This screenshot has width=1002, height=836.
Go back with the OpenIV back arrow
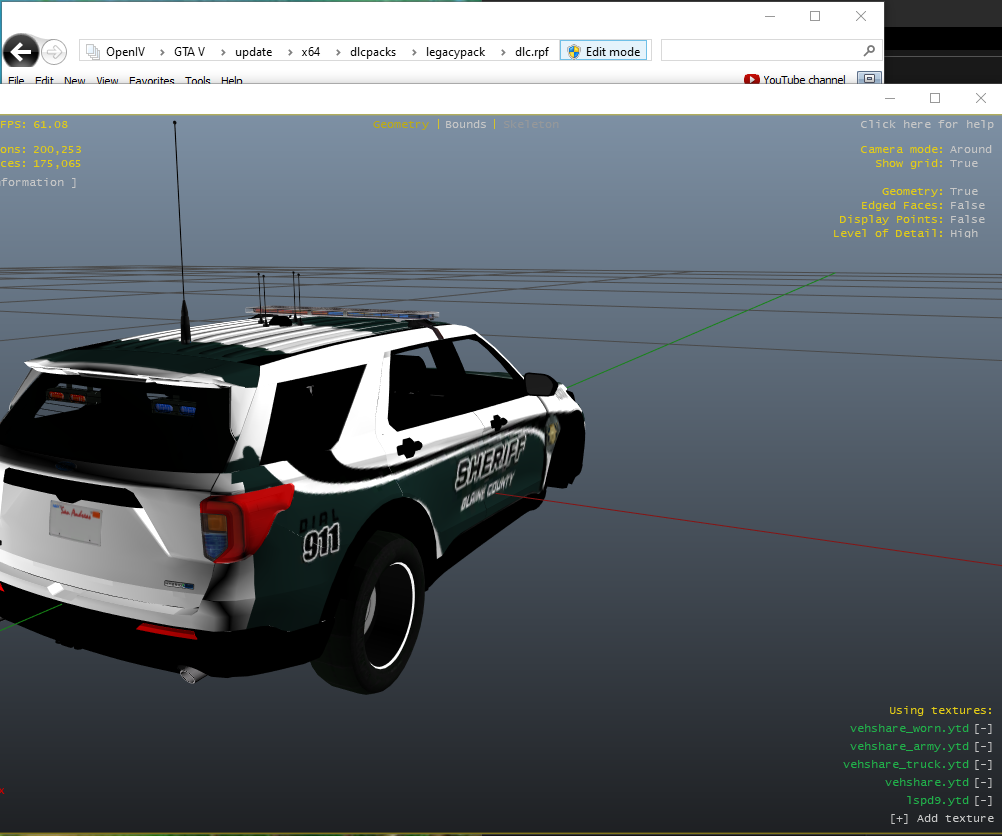[x=21, y=52]
